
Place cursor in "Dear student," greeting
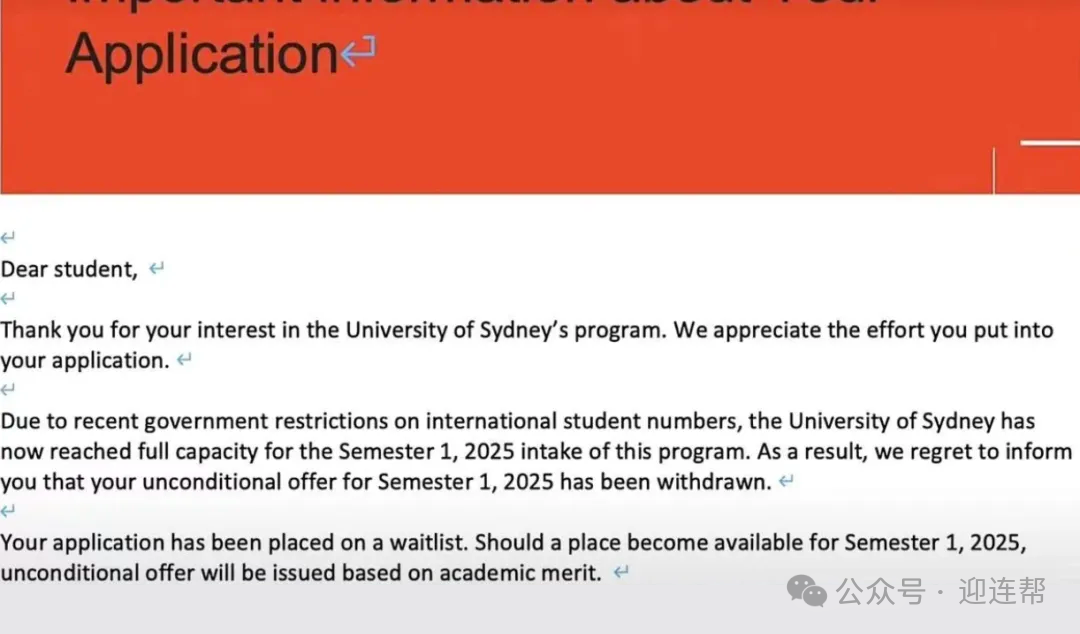tap(68, 269)
